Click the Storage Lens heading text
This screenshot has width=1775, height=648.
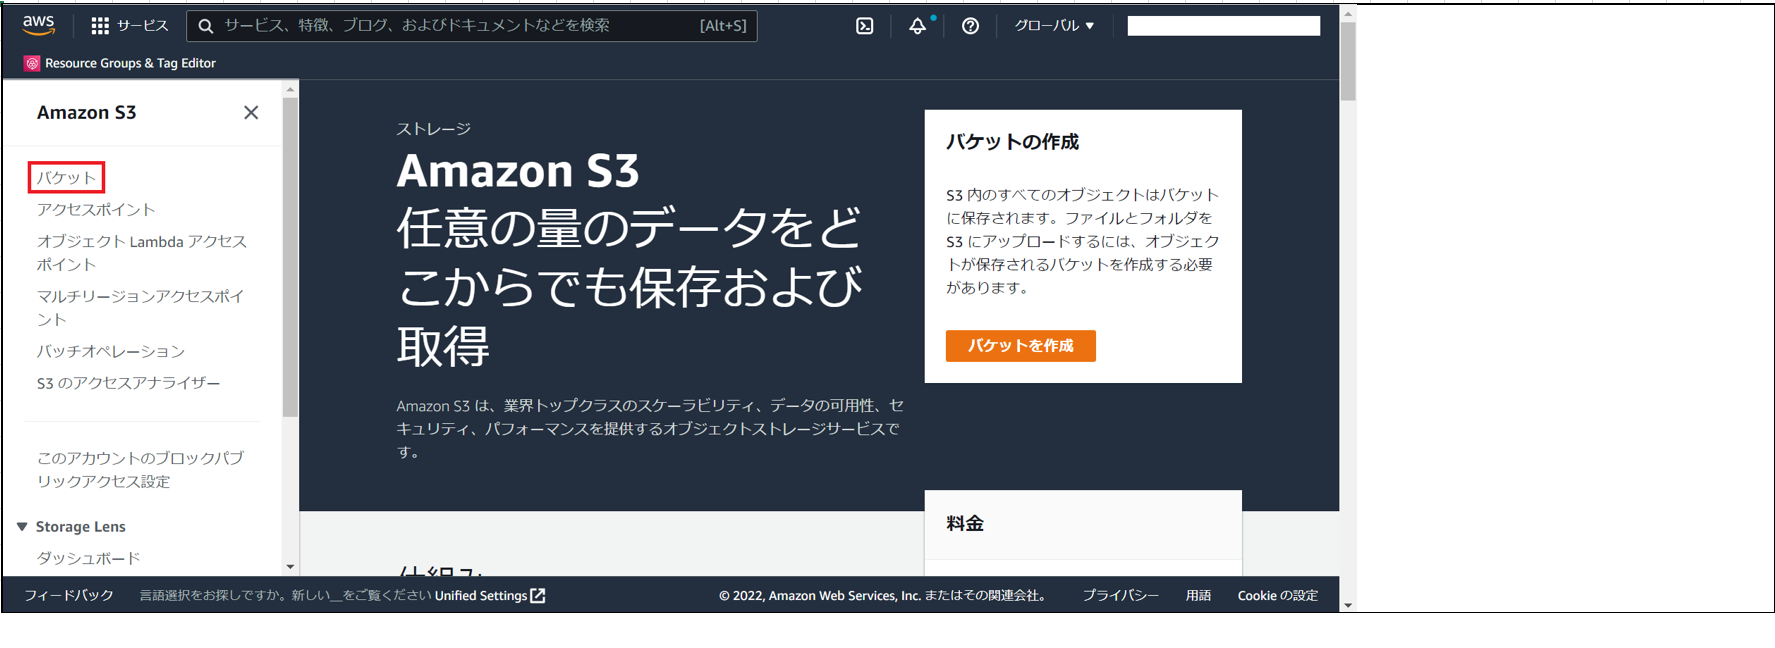pyautogui.click(x=81, y=527)
